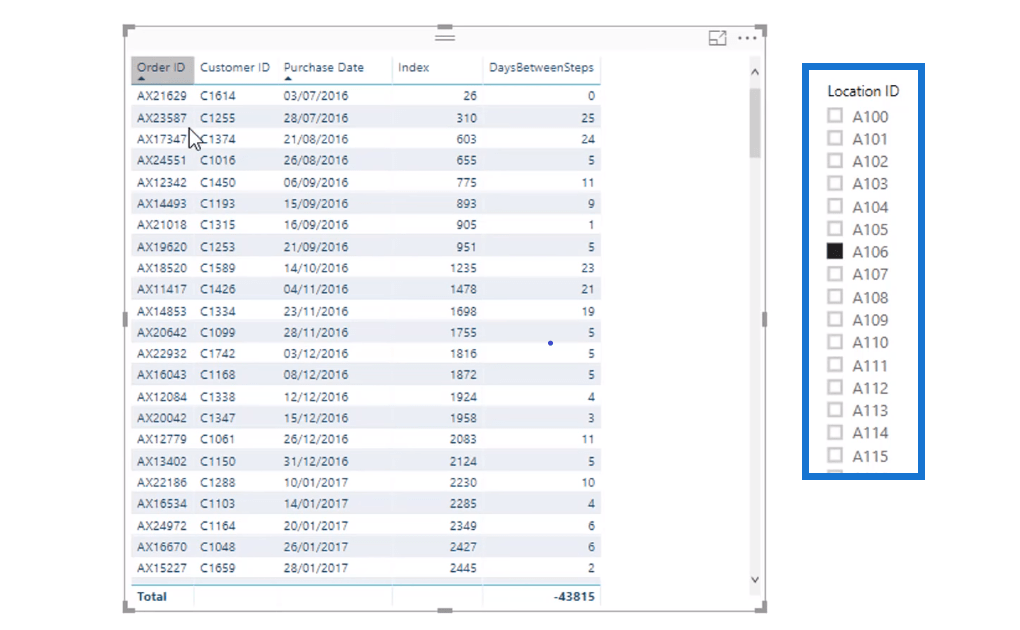Image resolution: width=1020 pixels, height=630 pixels.
Task: Check the A108 location checkbox
Action: tap(835, 297)
